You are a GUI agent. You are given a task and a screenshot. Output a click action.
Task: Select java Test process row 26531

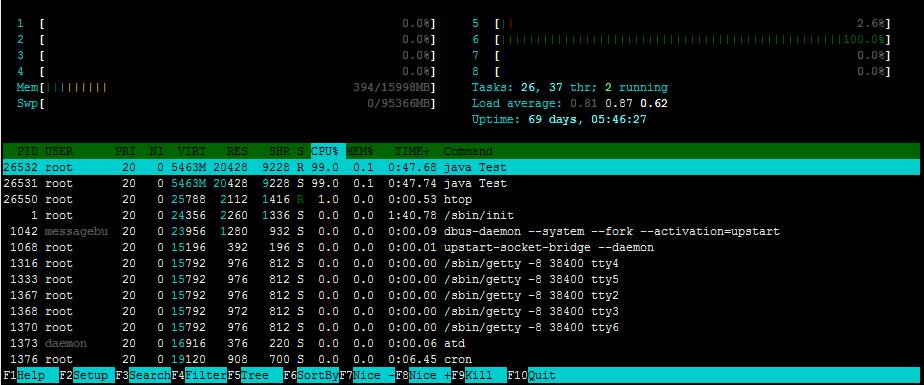461,183
